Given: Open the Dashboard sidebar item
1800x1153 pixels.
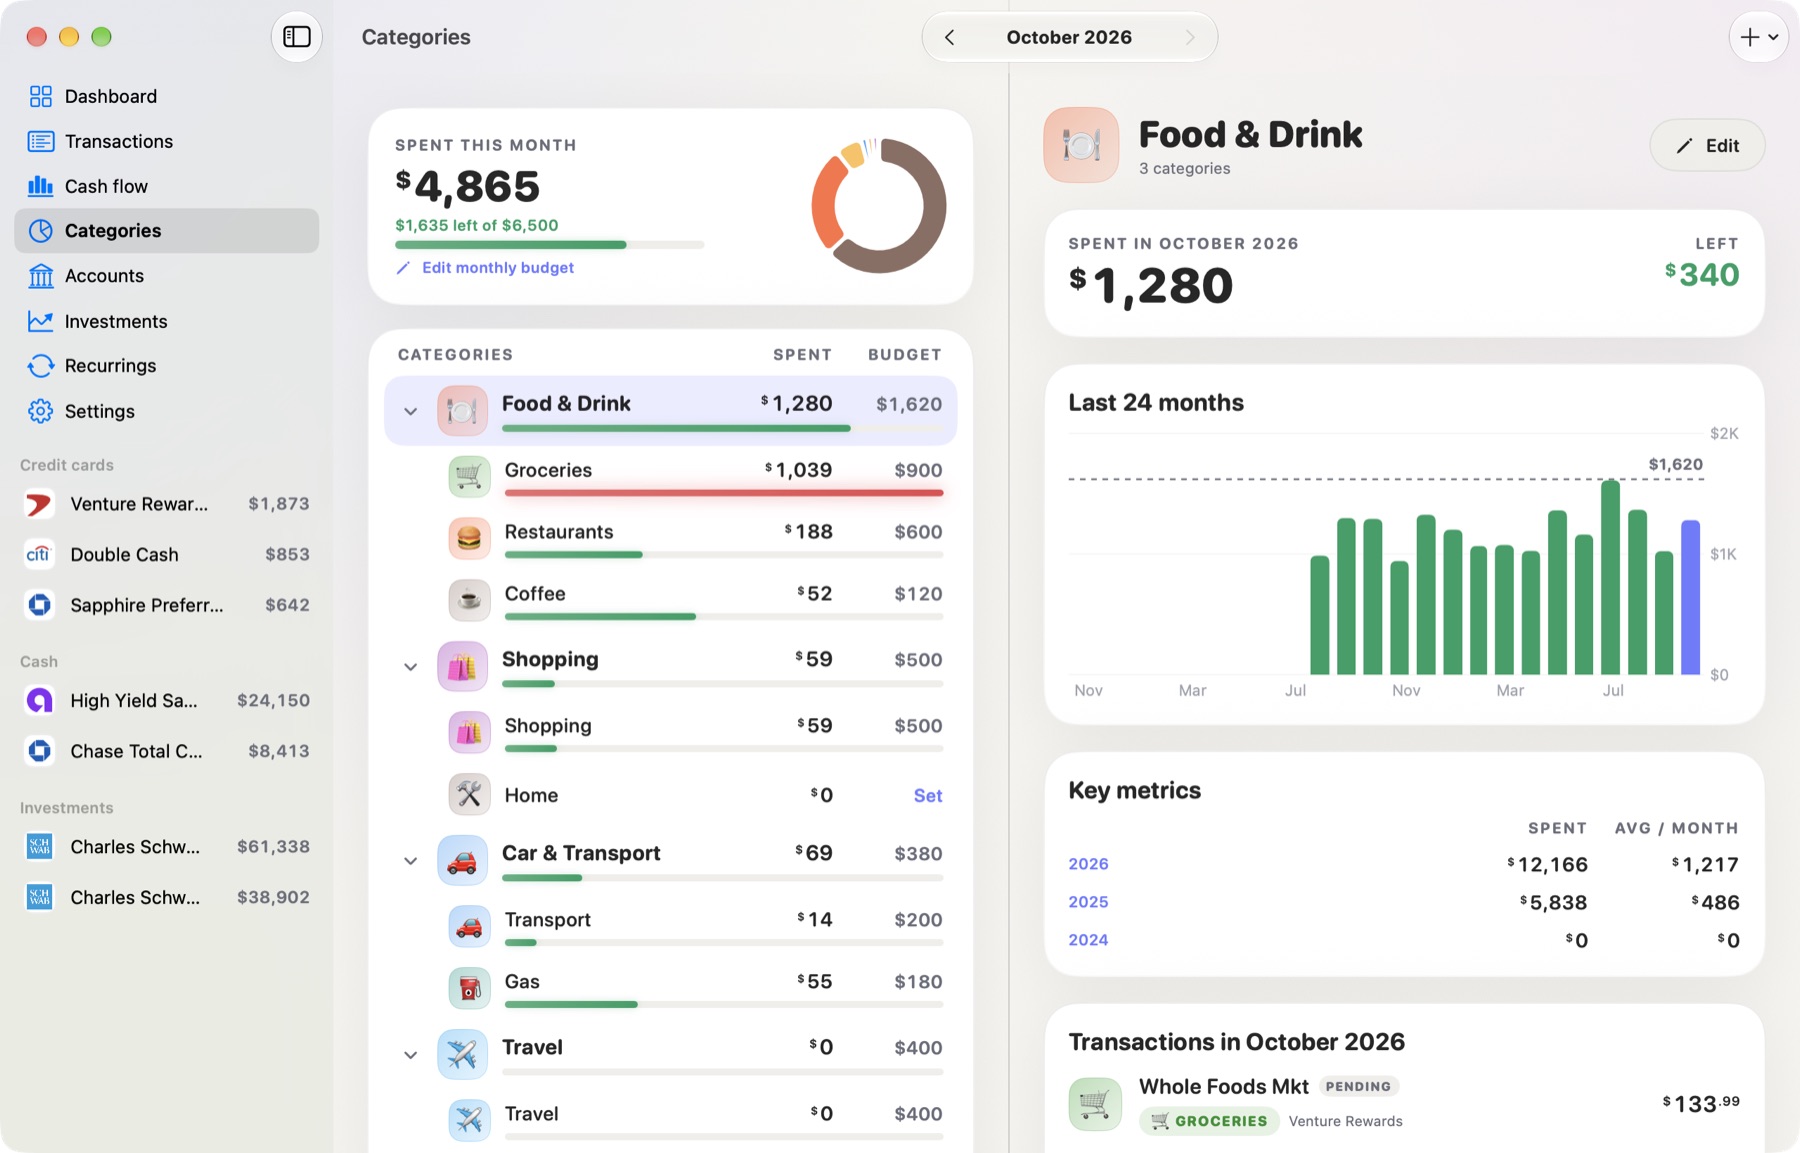Looking at the screenshot, I should click(x=166, y=96).
